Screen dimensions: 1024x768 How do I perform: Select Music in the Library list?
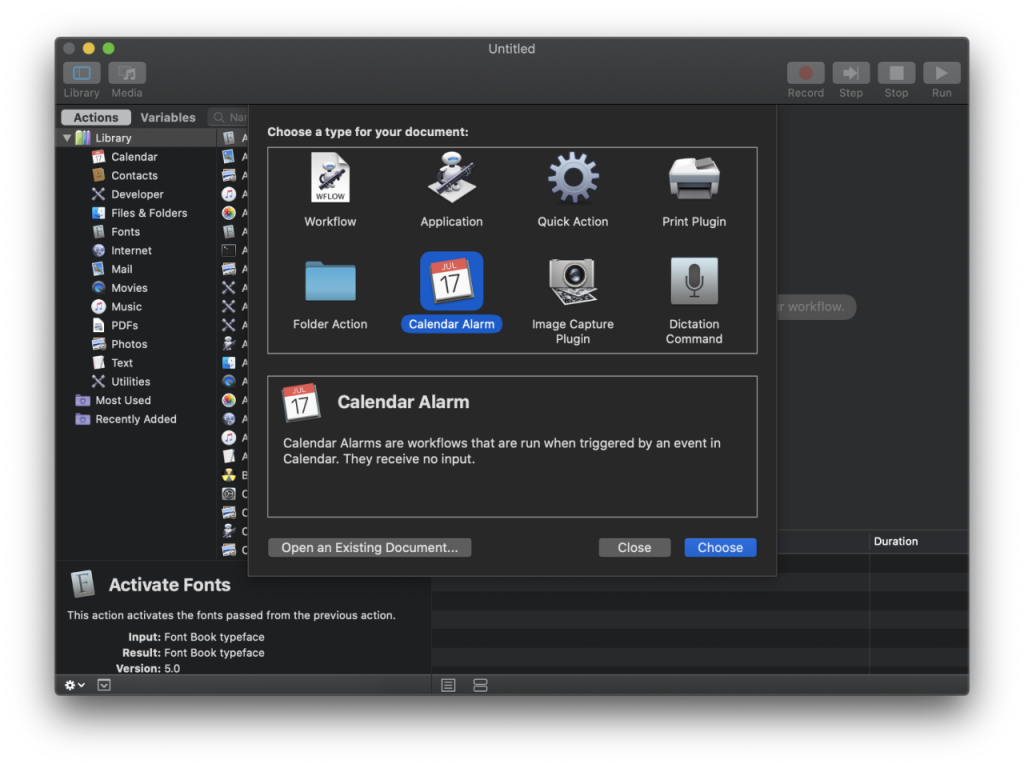(x=126, y=307)
